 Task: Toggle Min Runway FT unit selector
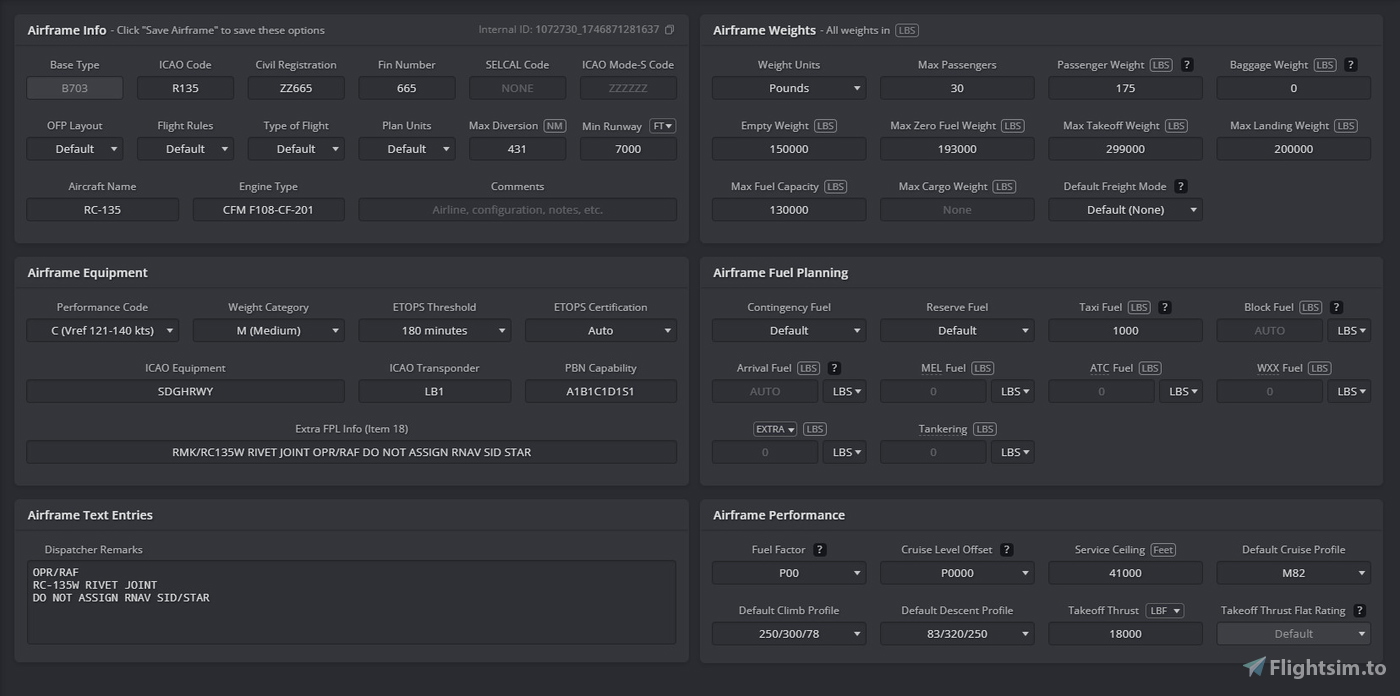663,126
